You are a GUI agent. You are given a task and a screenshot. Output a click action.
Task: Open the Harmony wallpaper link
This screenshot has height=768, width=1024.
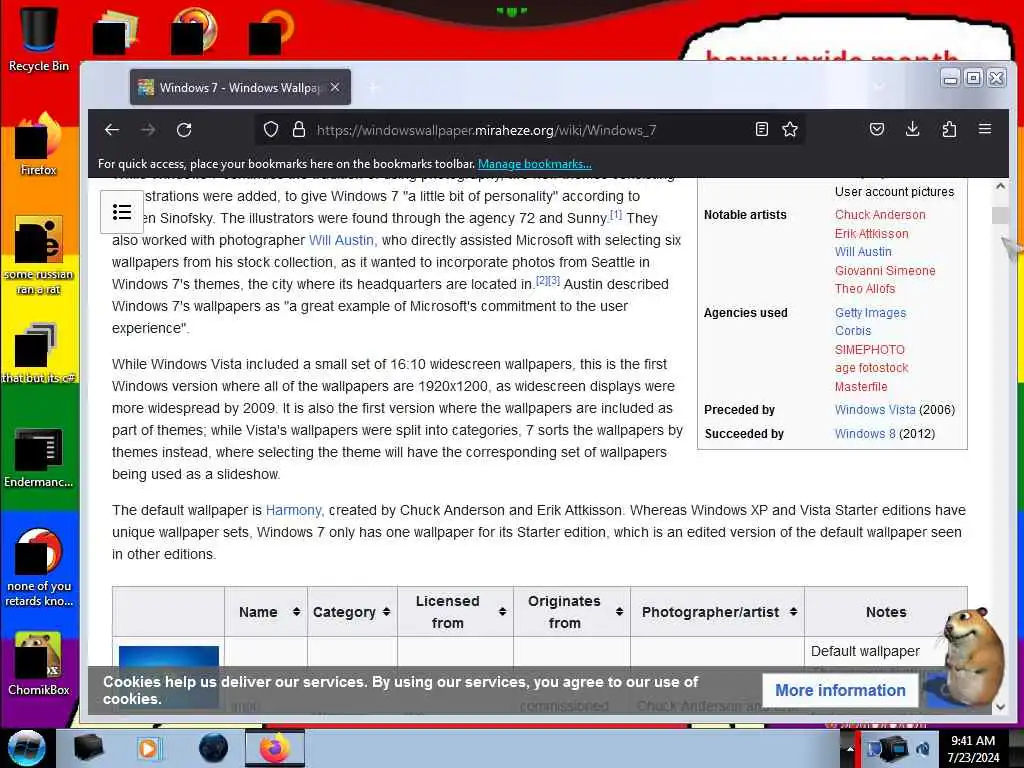point(294,510)
